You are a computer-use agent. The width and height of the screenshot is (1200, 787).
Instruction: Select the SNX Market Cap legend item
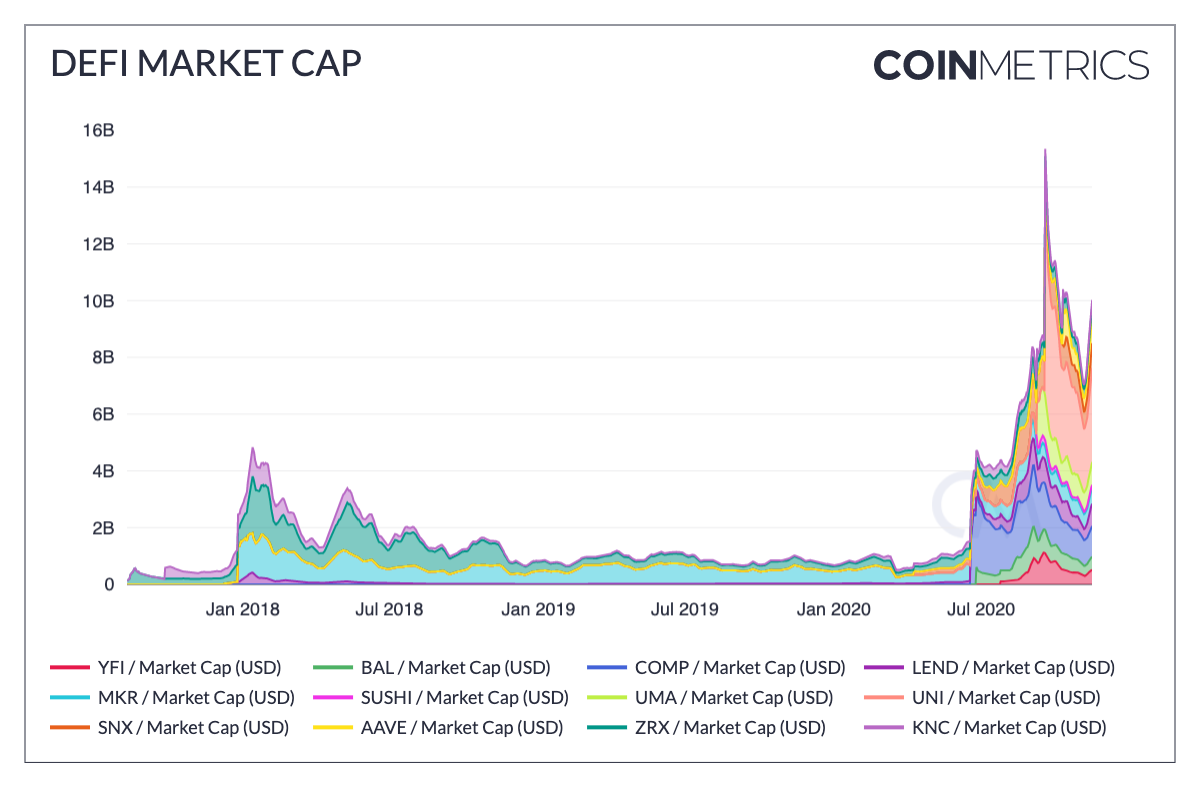coord(169,727)
